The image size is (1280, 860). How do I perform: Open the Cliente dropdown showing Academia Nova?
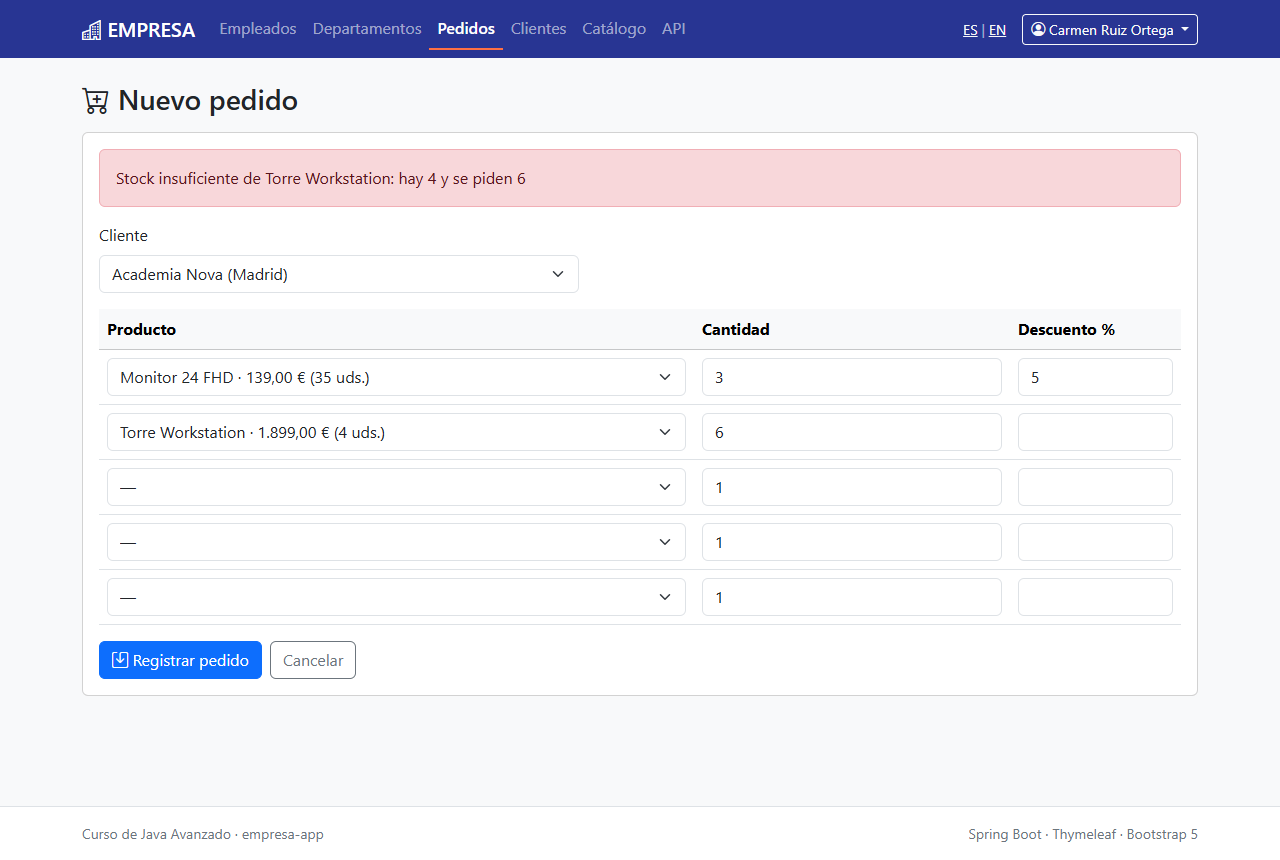[339, 274]
